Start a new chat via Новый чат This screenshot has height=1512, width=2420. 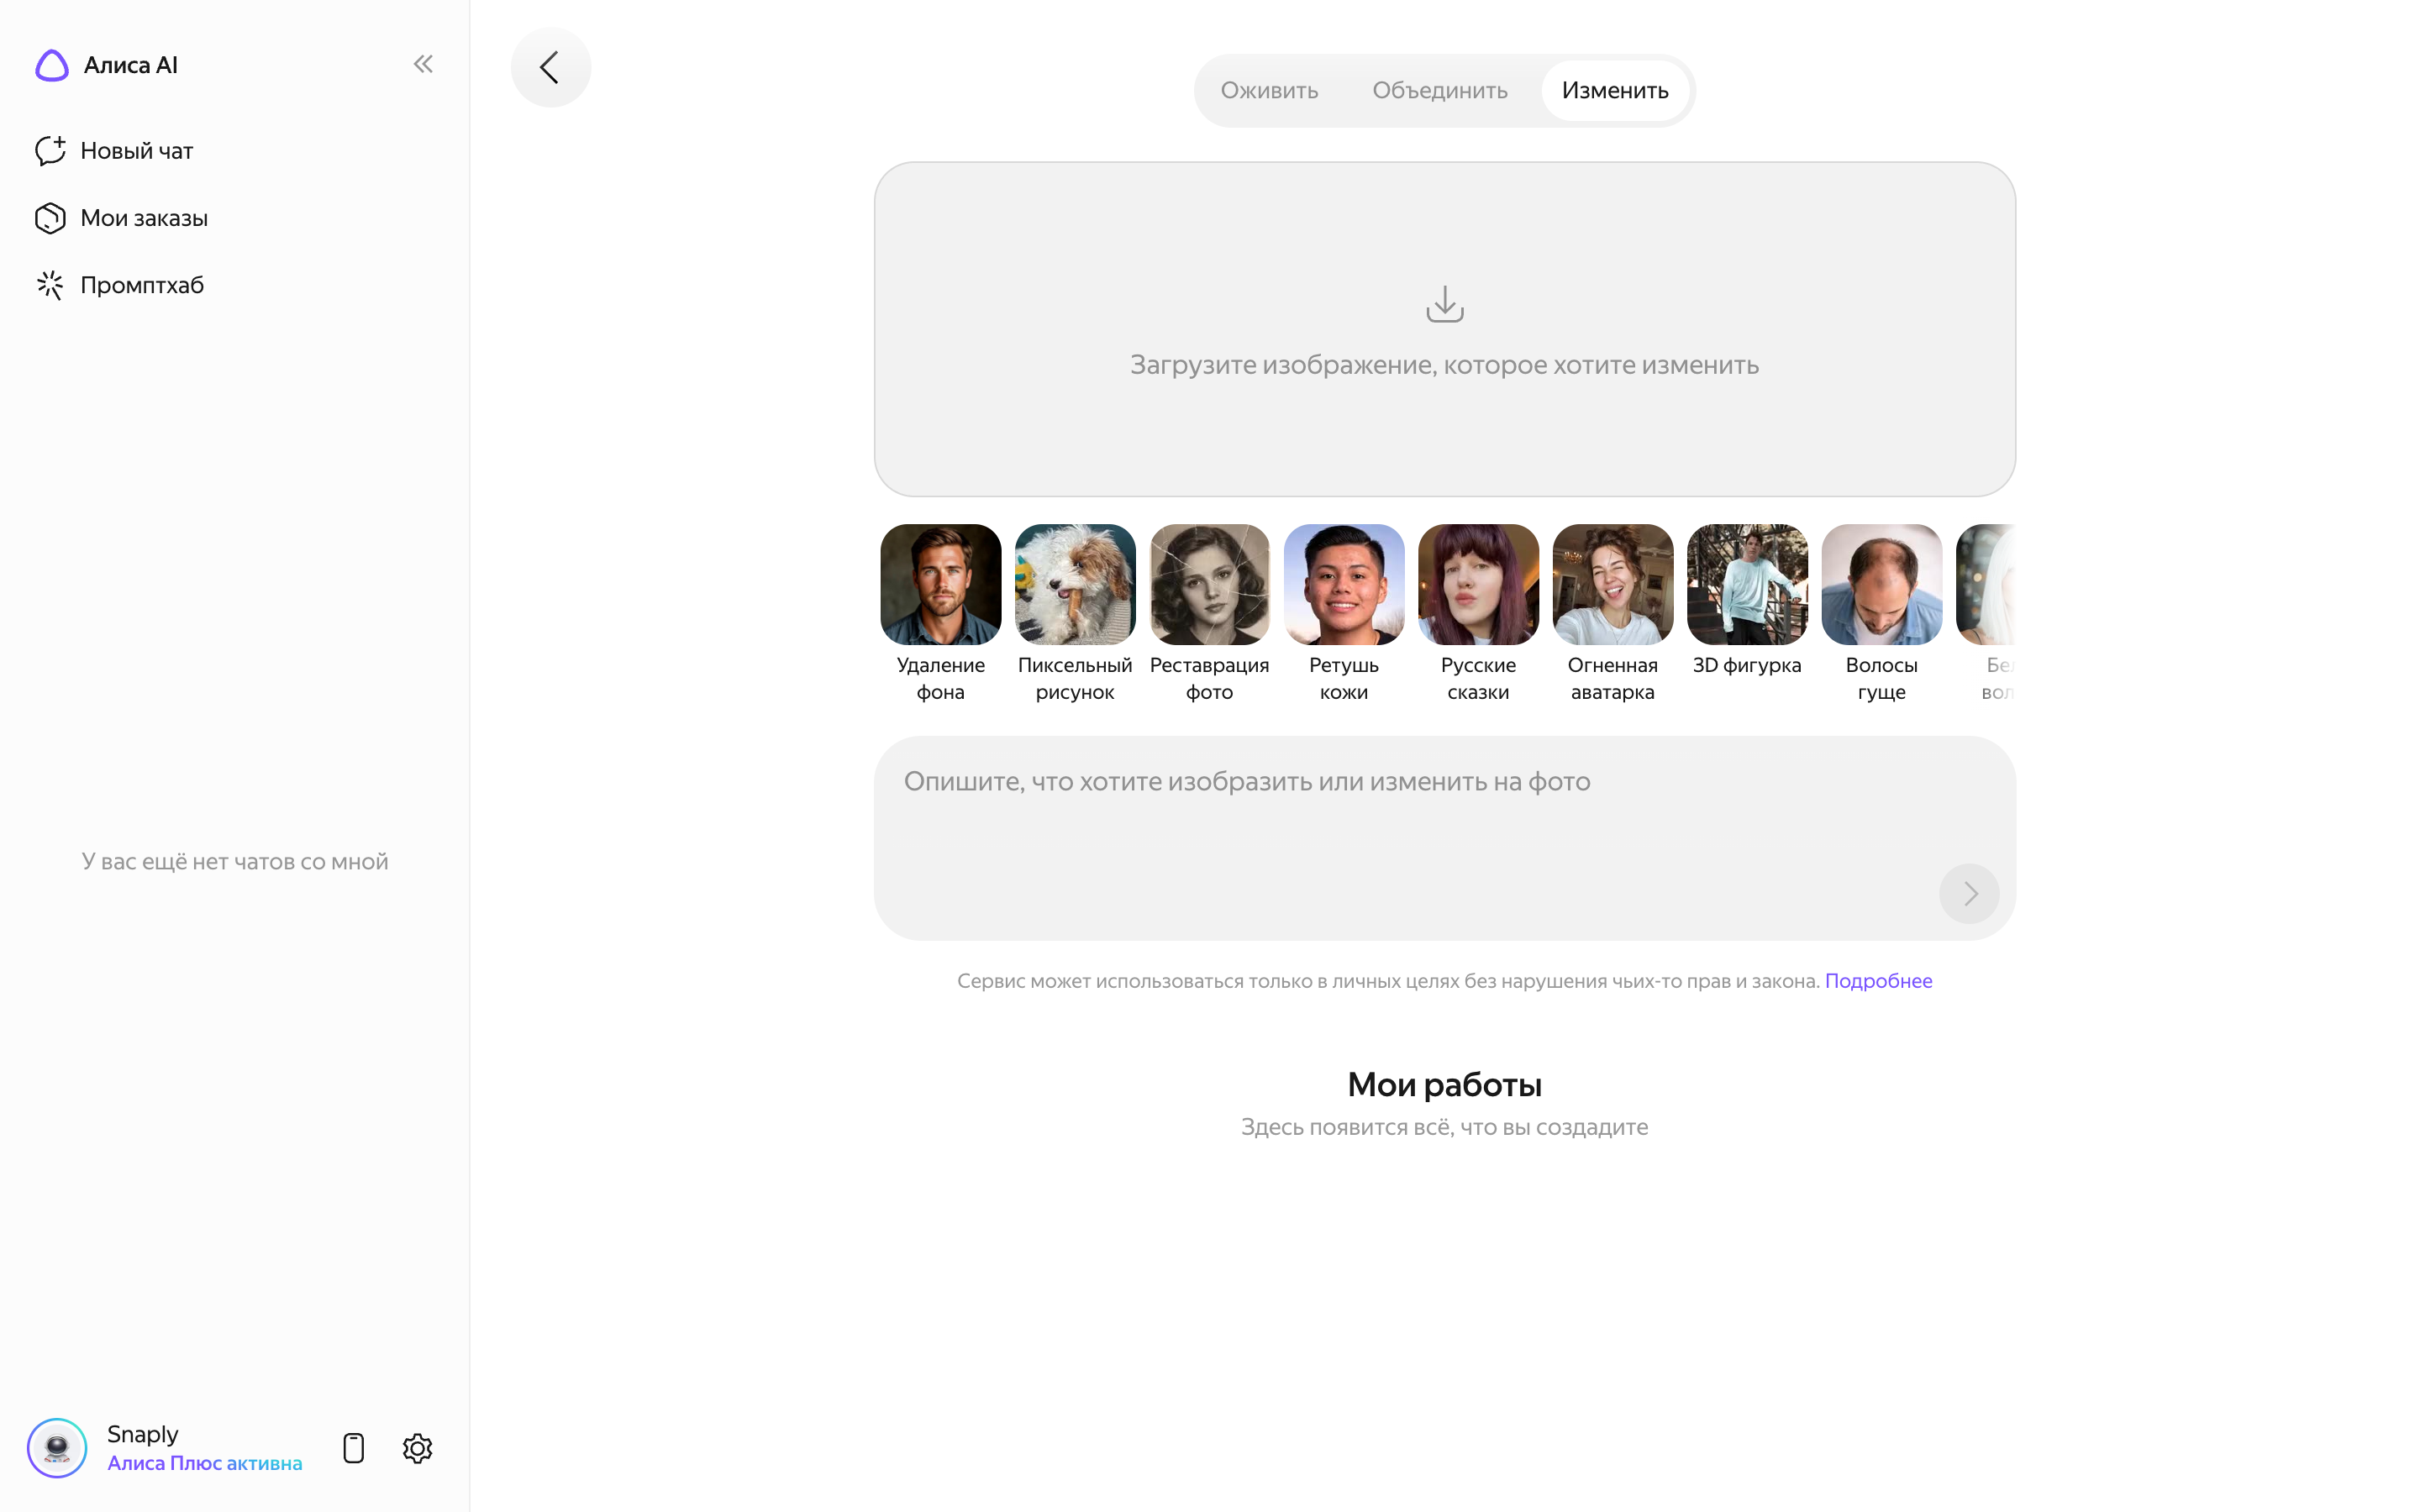pos(114,151)
